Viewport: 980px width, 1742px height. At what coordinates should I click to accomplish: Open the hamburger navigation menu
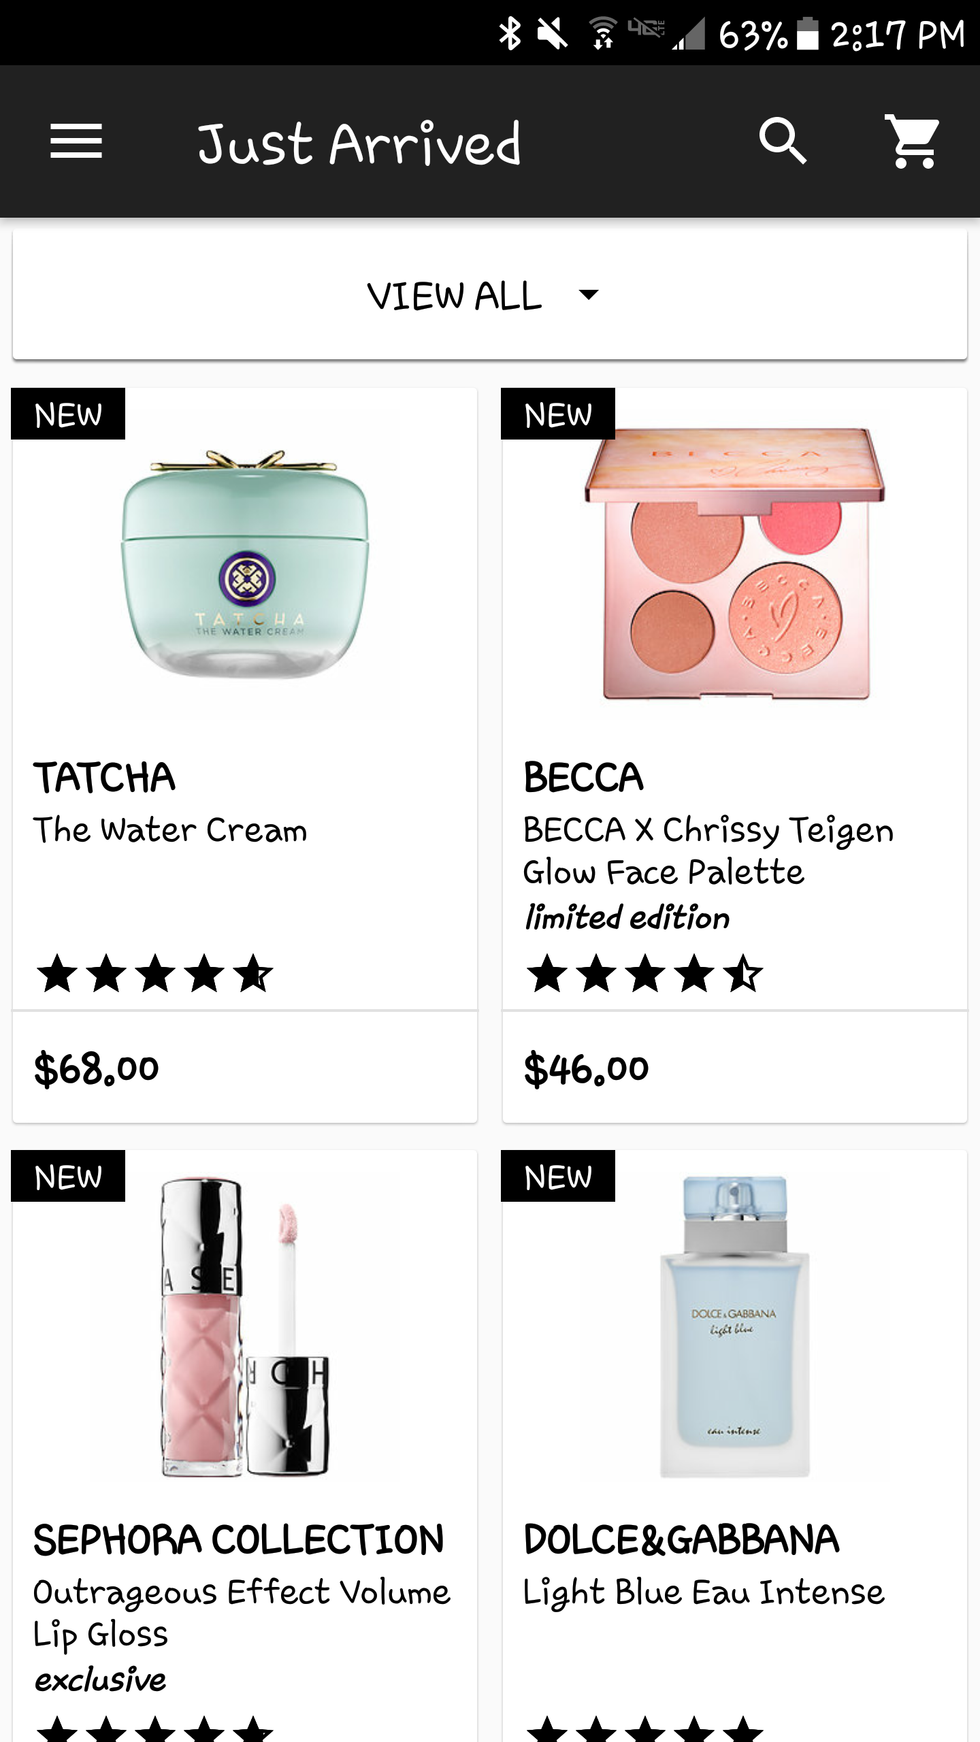pos(76,141)
